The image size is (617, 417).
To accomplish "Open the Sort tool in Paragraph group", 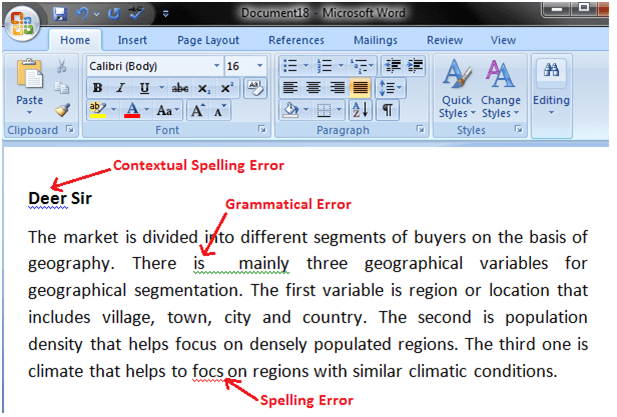I will pyautogui.click(x=359, y=110).
